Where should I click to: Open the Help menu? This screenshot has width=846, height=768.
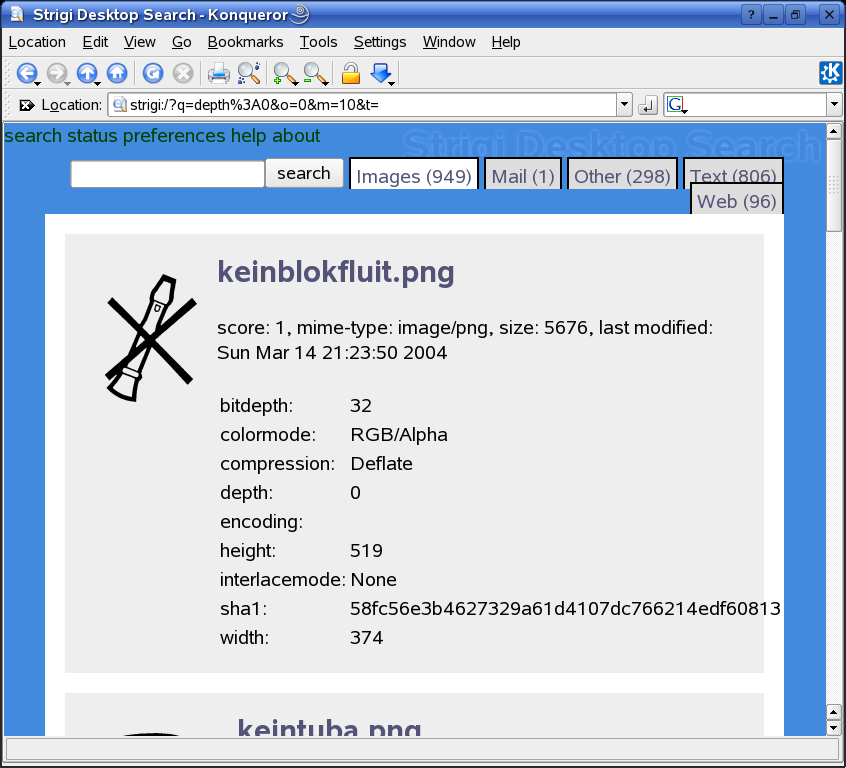pyautogui.click(x=506, y=42)
